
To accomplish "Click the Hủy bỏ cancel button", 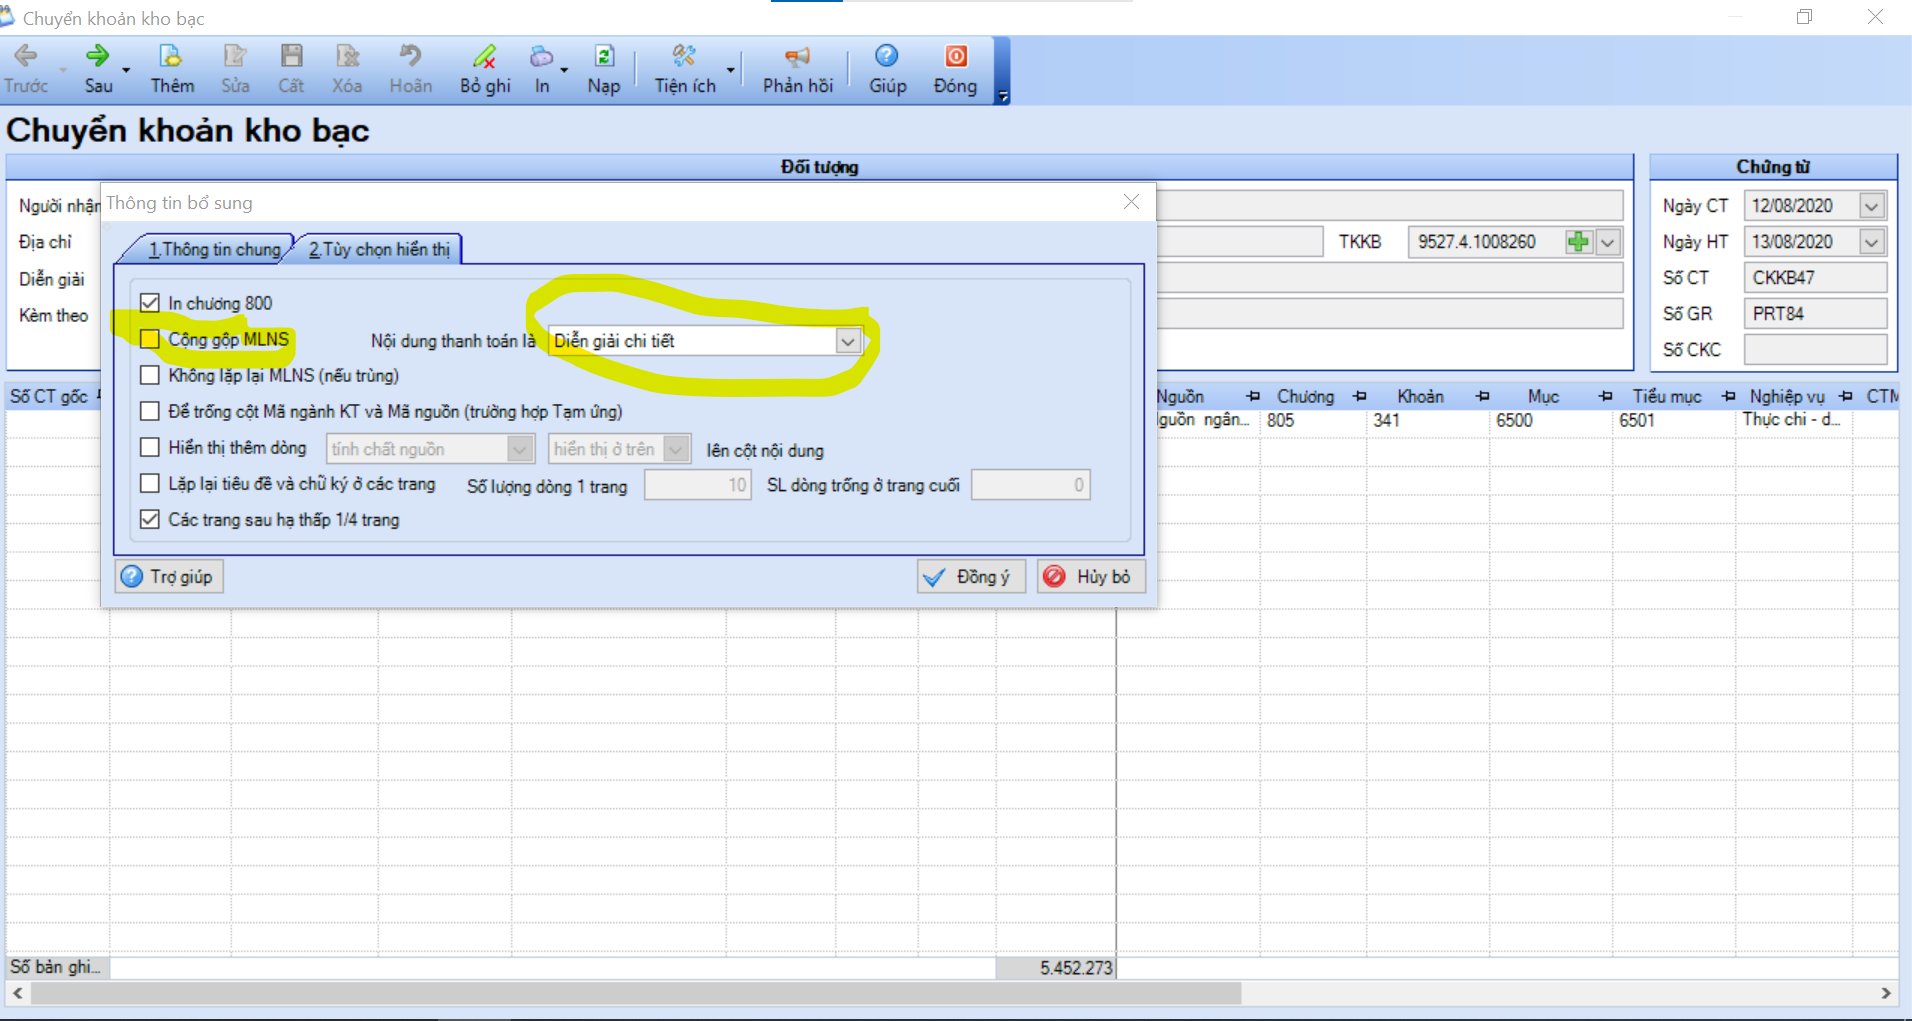I will point(1090,577).
